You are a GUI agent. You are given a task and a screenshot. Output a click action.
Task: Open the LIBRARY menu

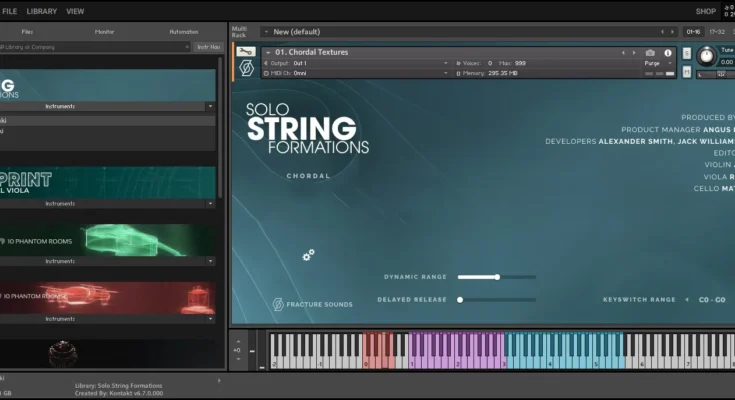pos(42,11)
